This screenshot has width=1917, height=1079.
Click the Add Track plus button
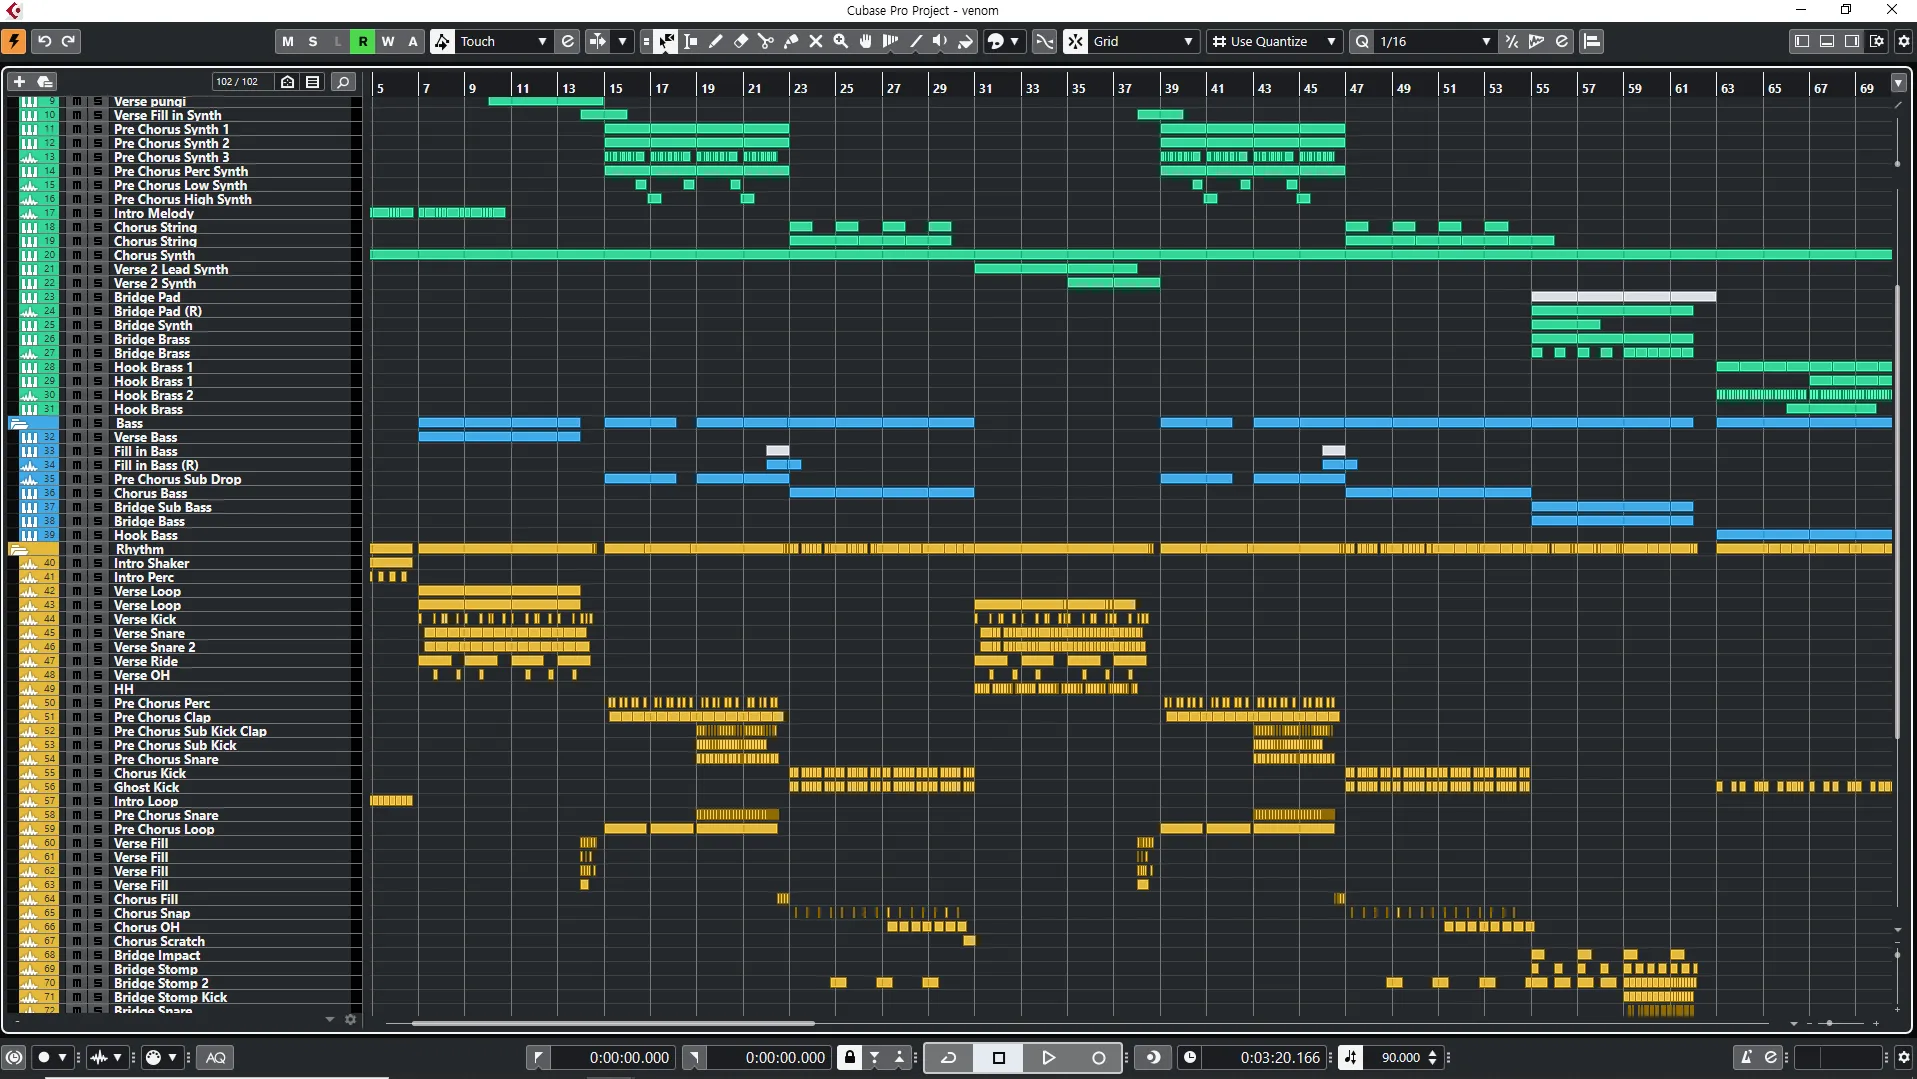19,82
